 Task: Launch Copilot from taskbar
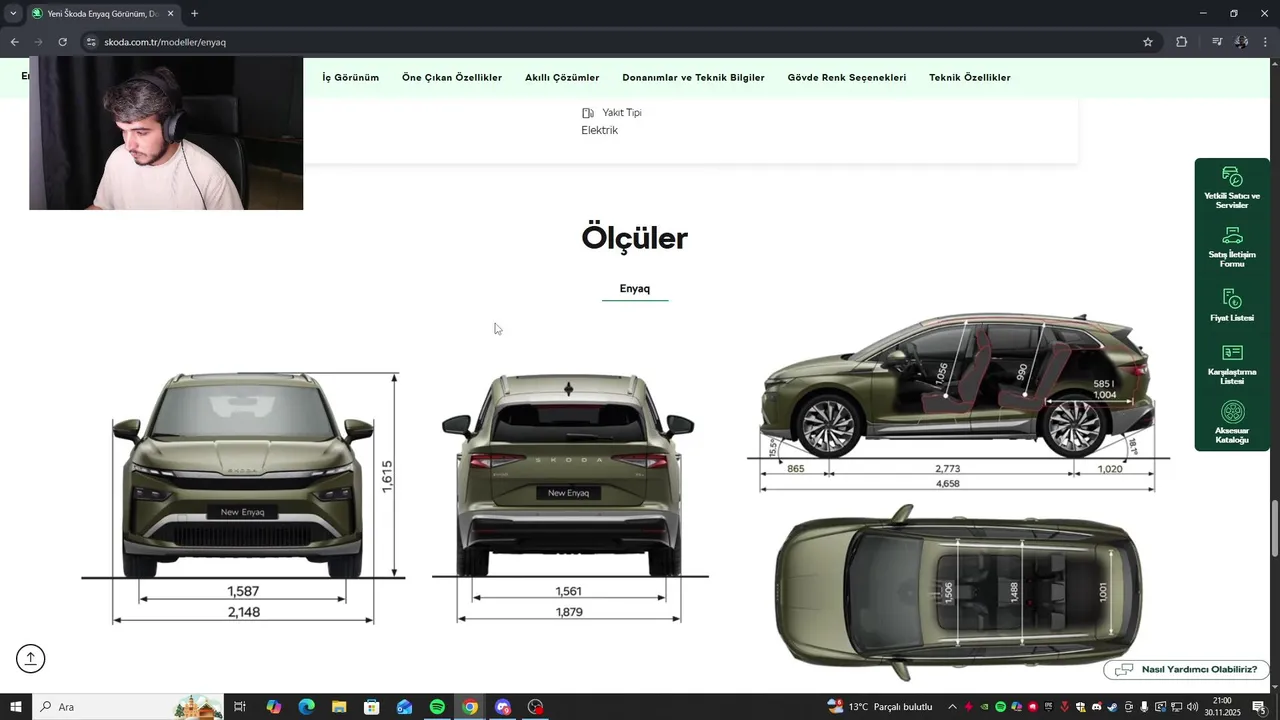click(x=274, y=707)
